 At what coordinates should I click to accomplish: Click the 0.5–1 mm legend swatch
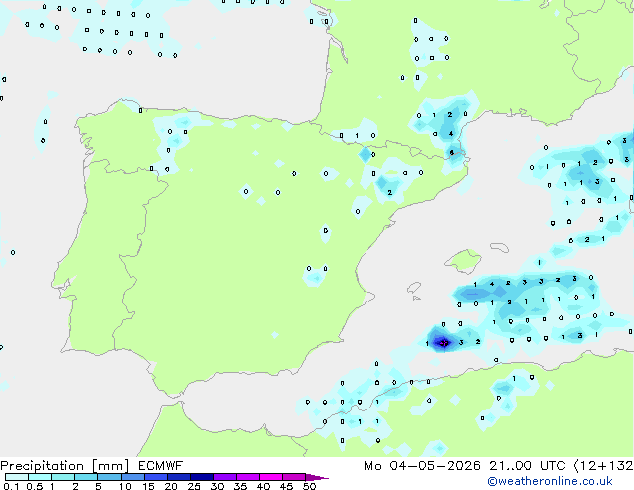coord(40,477)
